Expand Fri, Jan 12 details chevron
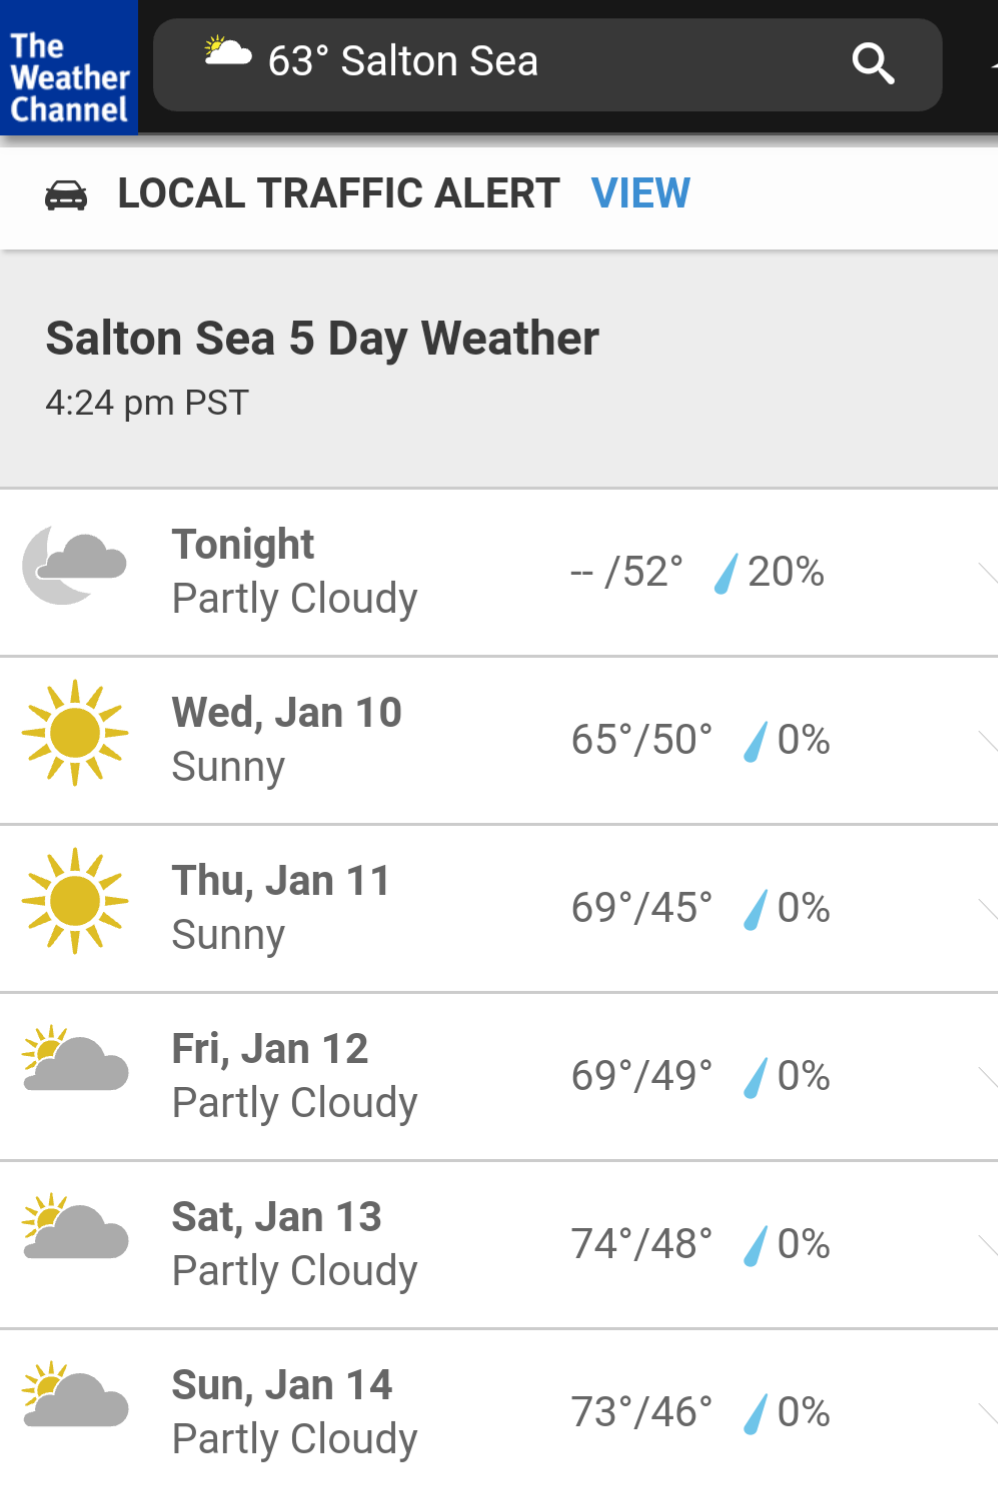 [x=988, y=1077]
